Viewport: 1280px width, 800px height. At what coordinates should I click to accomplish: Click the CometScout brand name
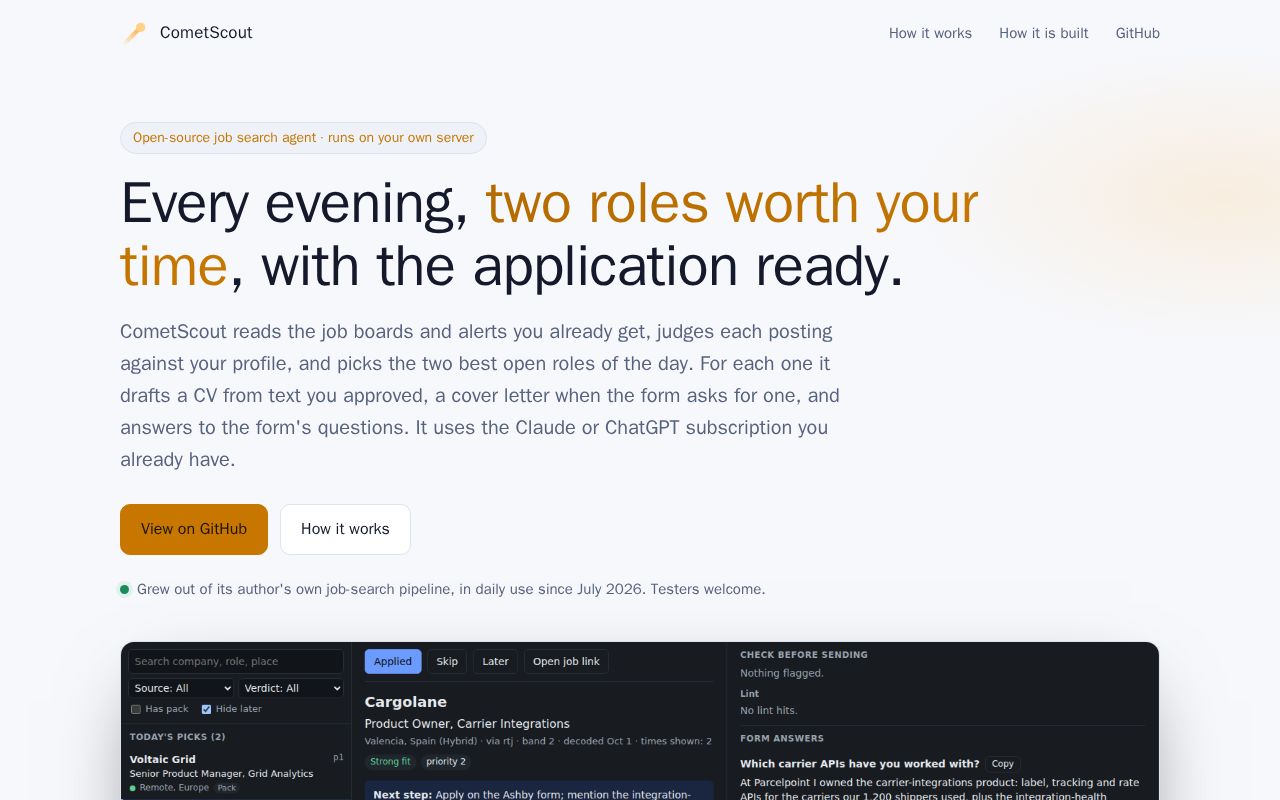tap(206, 33)
